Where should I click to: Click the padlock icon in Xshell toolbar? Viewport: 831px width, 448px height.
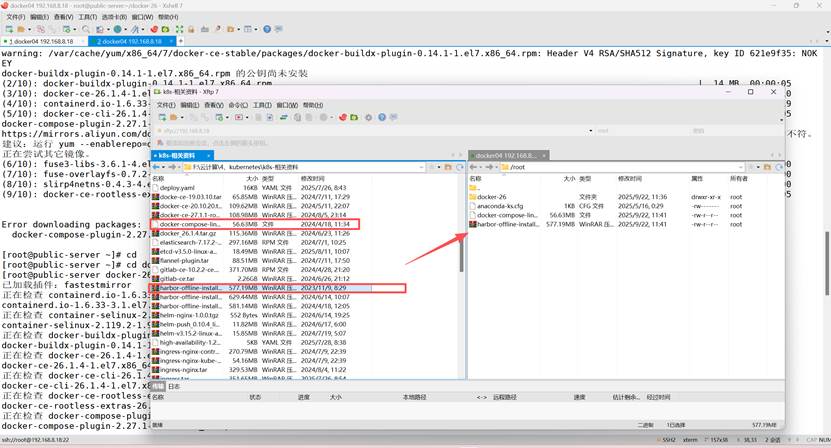tap(191, 29)
